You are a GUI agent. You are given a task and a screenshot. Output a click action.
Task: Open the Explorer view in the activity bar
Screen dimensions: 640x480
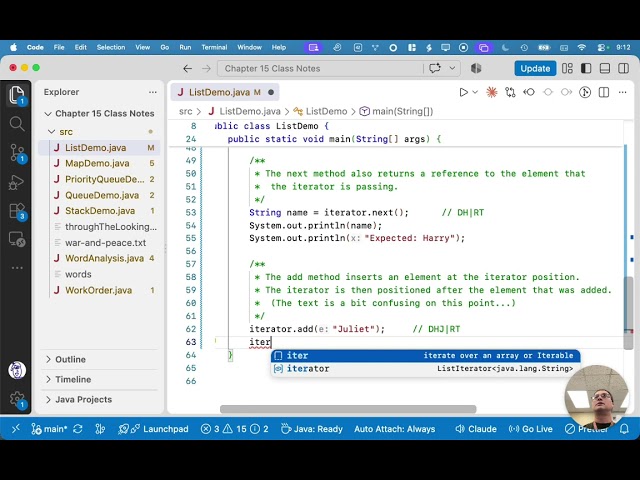(x=16, y=96)
